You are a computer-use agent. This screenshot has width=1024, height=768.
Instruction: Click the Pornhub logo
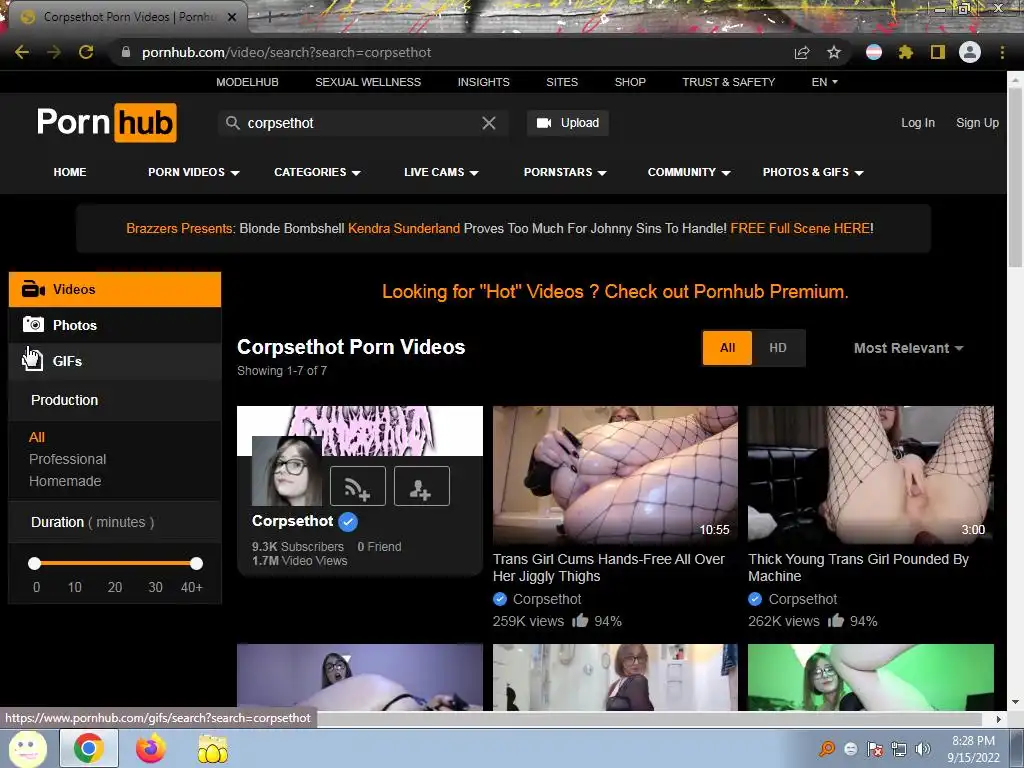106,123
